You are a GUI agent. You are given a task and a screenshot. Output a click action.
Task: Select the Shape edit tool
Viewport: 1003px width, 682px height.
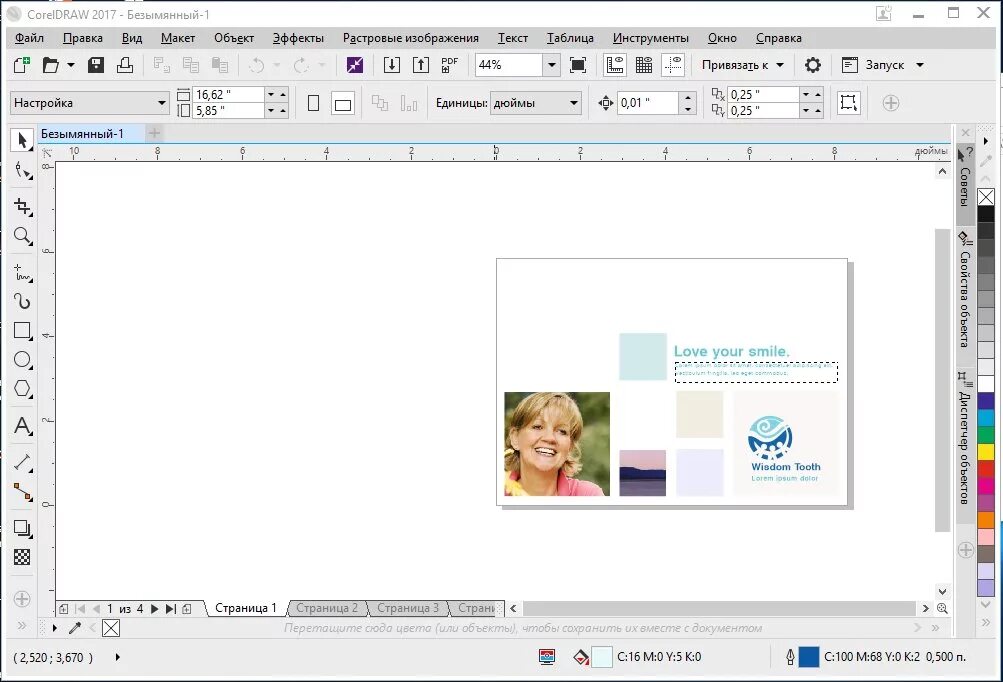22,170
